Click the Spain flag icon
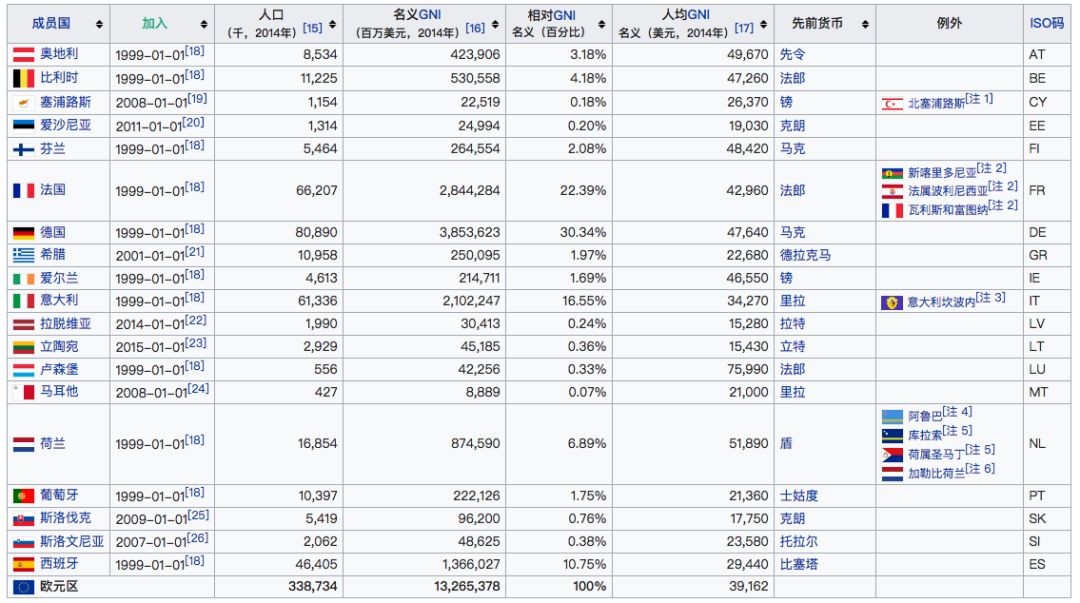Image resolution: width=1080 pixels, height=603 pixels. point(23,564)
